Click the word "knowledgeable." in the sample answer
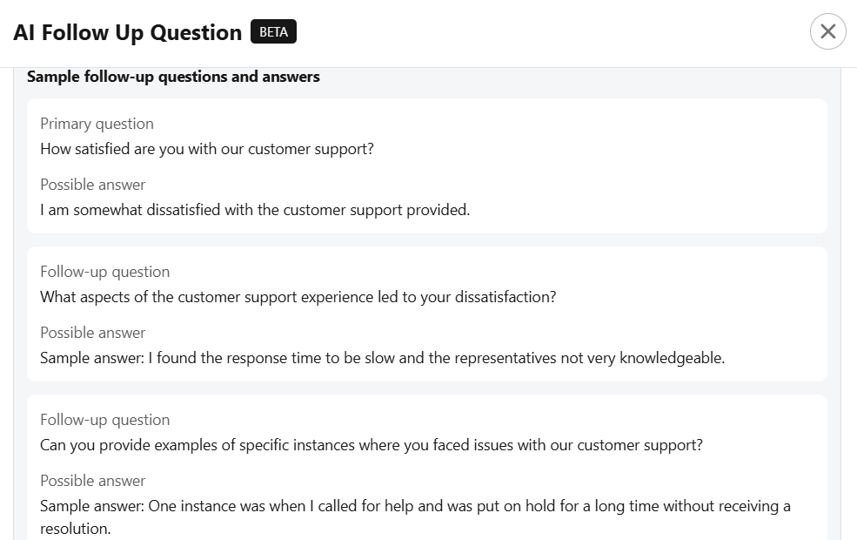 (x=672, y=358)
